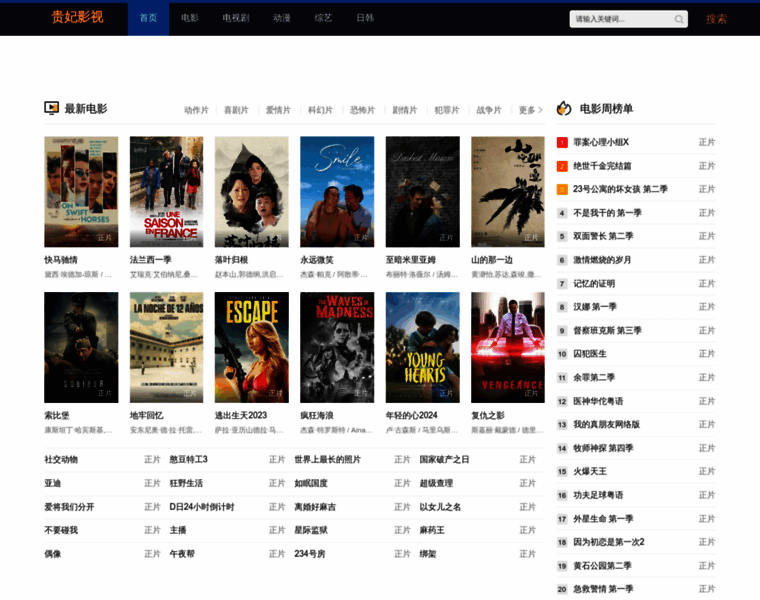This screenshot has height=600, width=760.
Task: Click the red rank 1 badge
Action: pos(562,142)
